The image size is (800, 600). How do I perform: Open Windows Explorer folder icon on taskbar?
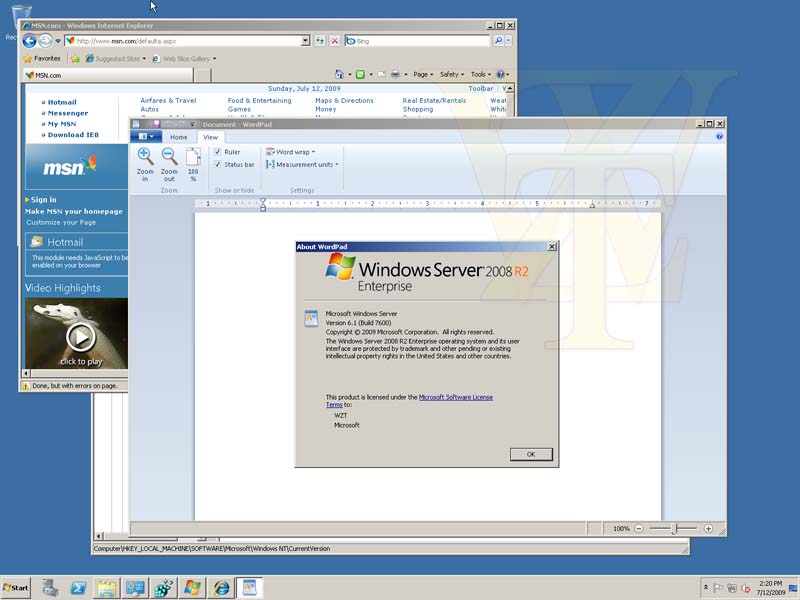tap(107, 588)
